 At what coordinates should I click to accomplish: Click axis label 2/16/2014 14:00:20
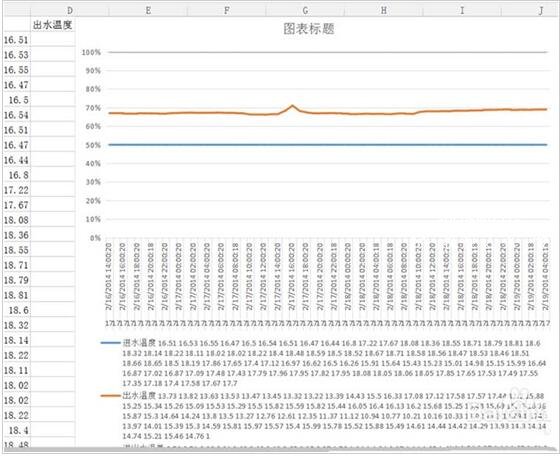[x=109, y=276]
